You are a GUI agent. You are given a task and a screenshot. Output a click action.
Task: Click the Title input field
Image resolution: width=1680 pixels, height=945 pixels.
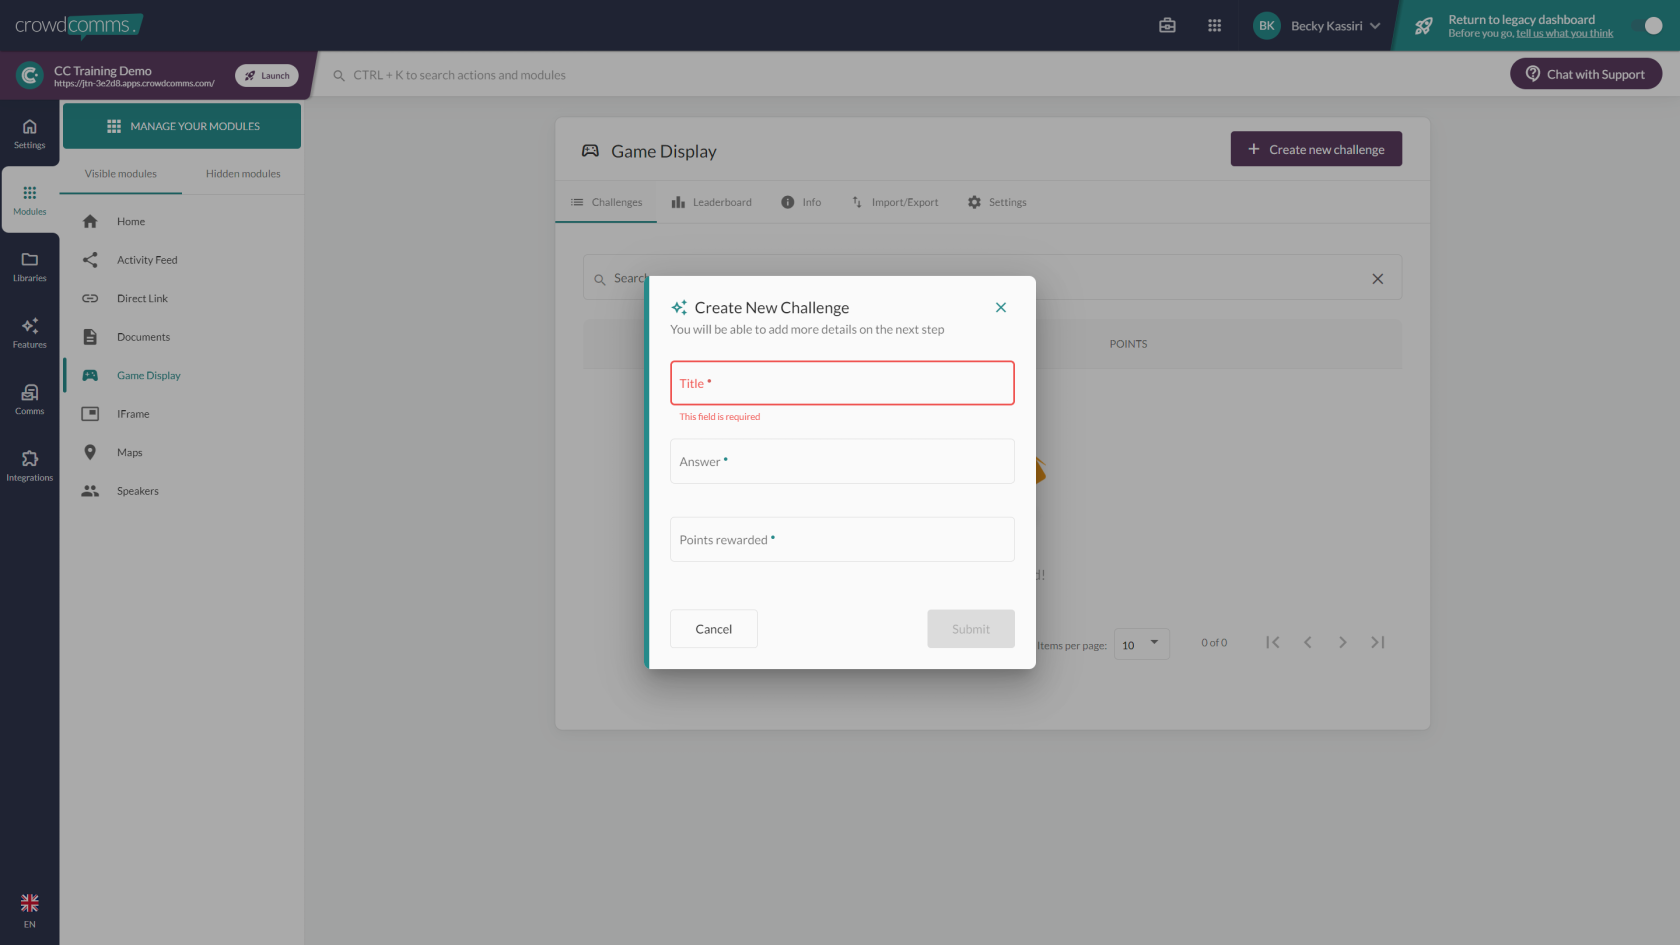[x=842, y=383]
